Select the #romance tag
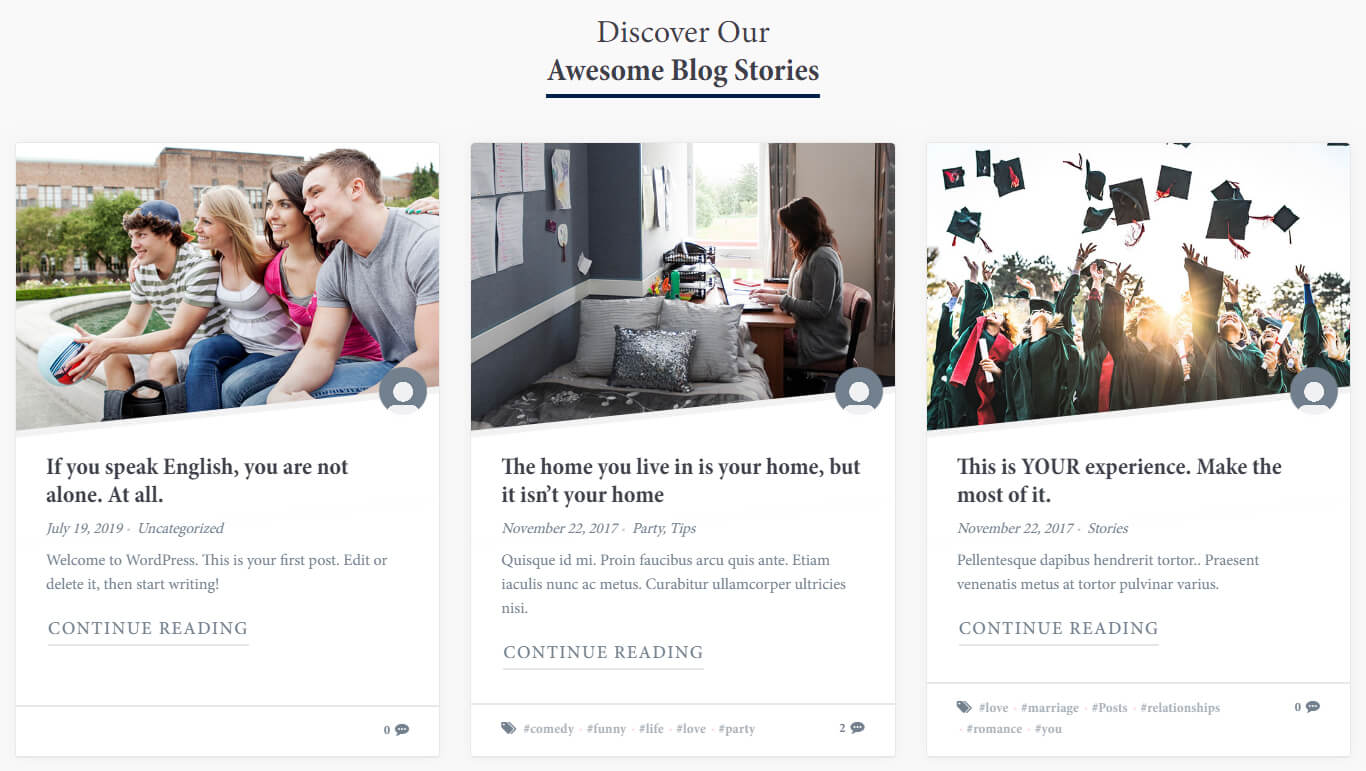Screen dimensions: 1366x771 (994, 729)
